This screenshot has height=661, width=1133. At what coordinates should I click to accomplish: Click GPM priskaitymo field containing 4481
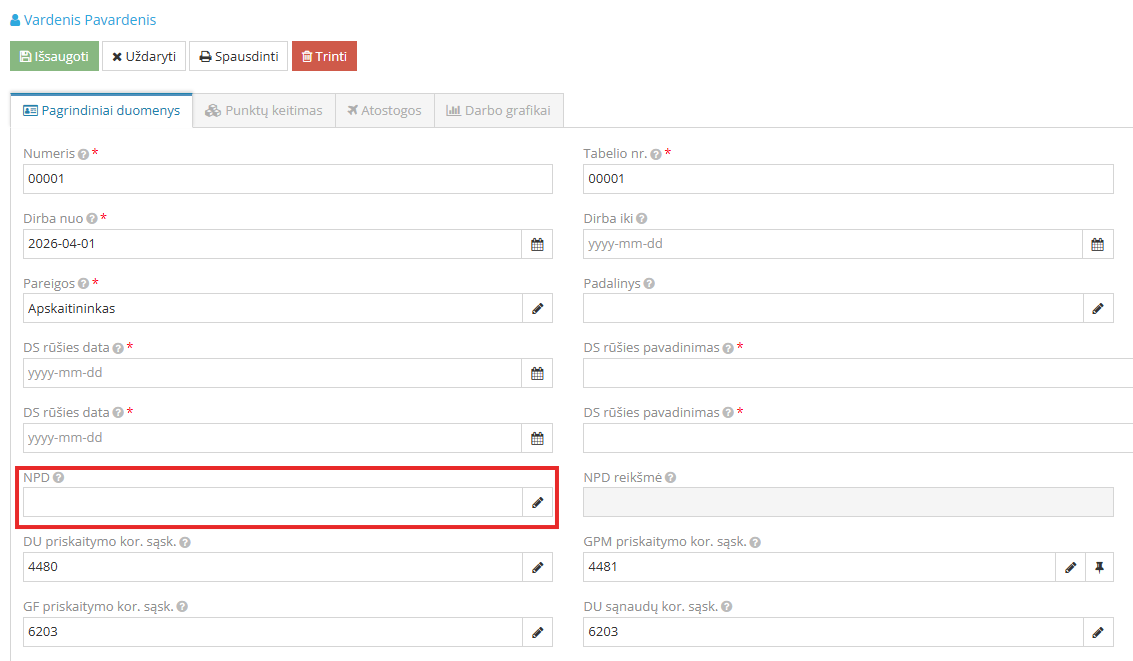(819, 567)
